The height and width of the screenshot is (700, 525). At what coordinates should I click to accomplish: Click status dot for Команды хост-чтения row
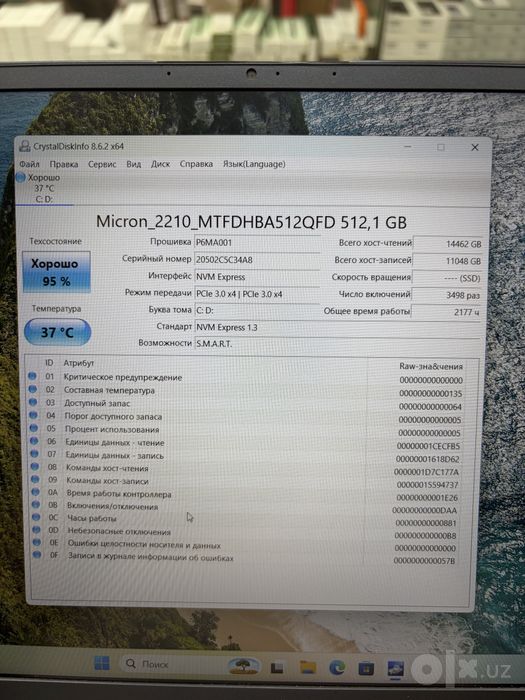click(x=35, y=467)
